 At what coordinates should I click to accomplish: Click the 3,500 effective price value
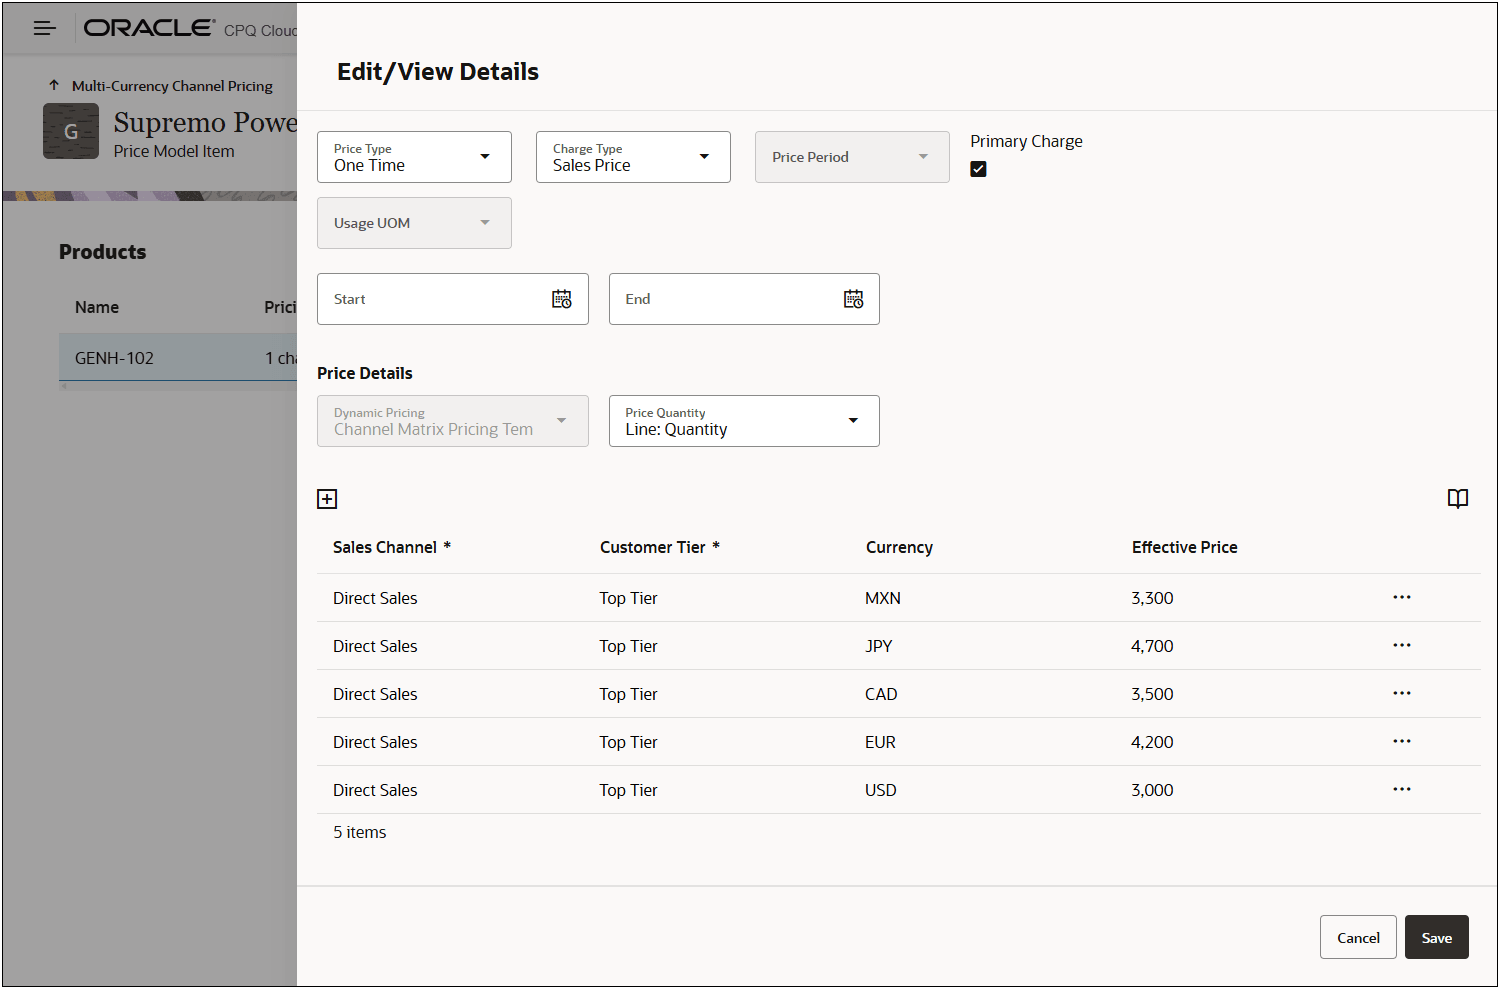1152,694
